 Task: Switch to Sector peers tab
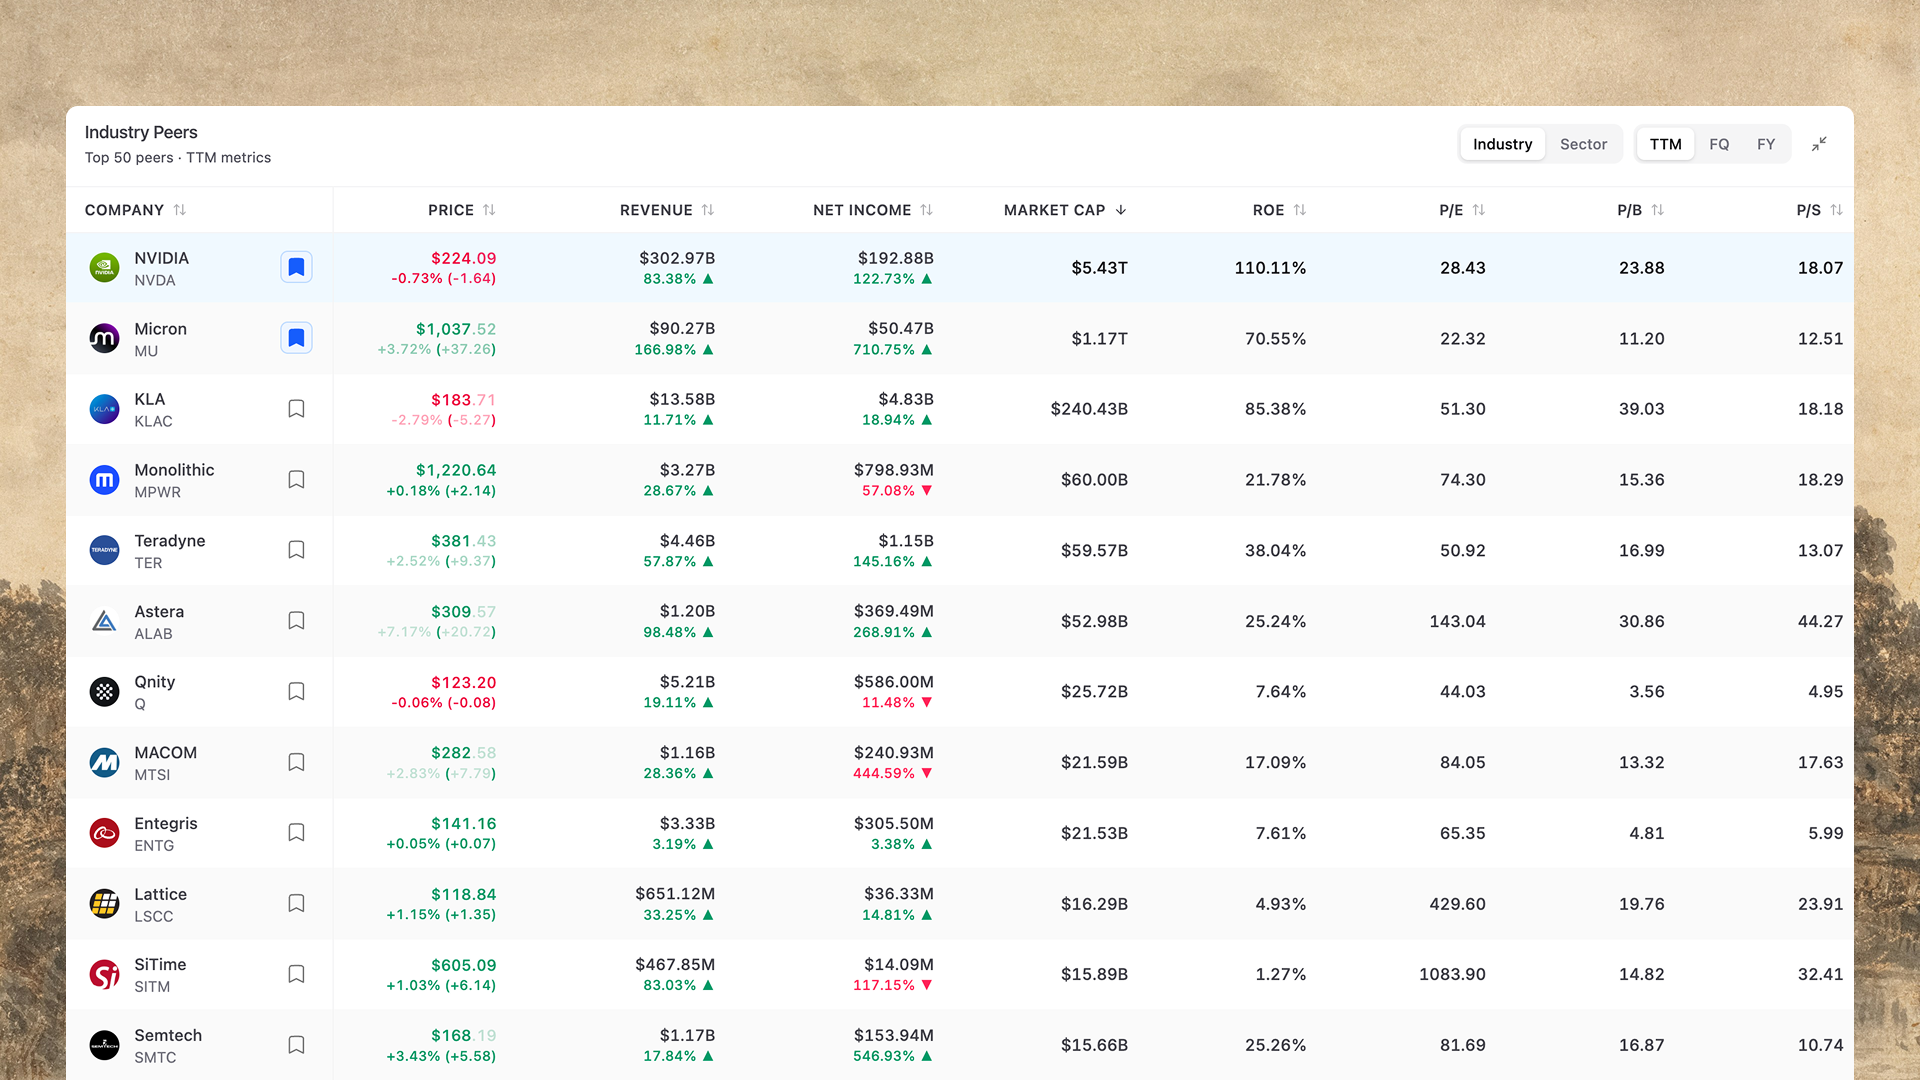(1584, 144)
